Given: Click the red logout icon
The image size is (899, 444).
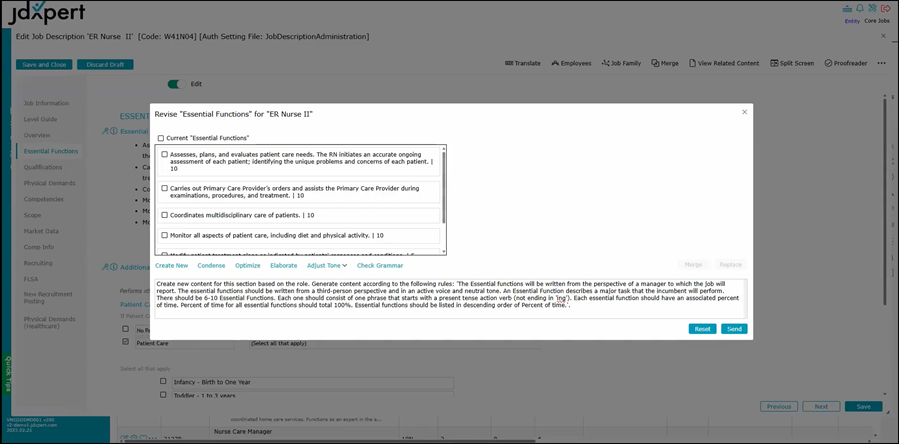Looking at the screenshot, I should click(x=885, y=8).
